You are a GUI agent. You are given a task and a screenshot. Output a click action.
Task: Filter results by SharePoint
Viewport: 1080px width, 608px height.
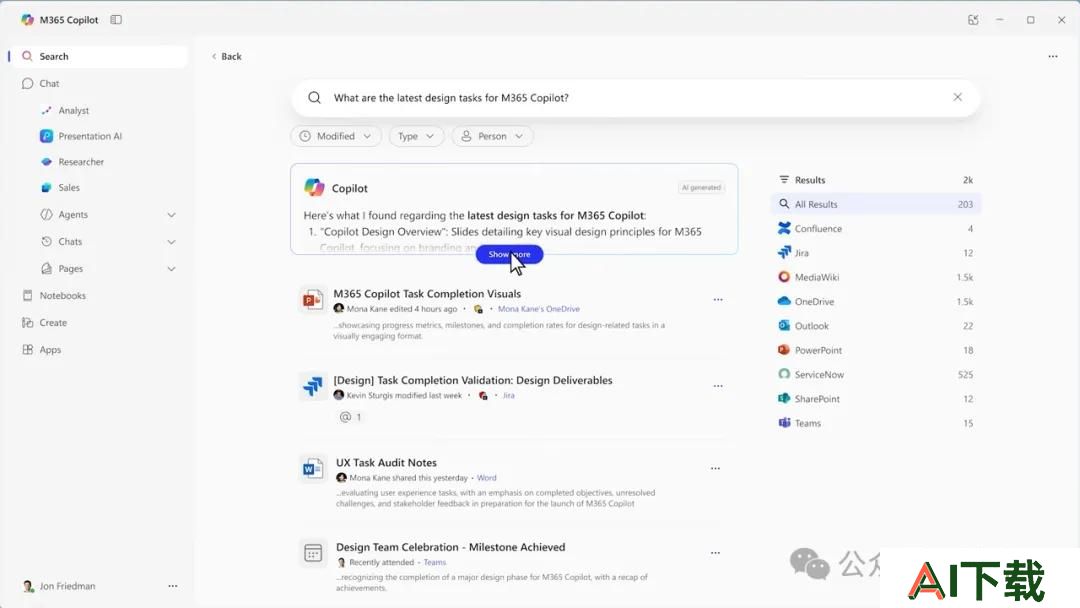point(875,399)
